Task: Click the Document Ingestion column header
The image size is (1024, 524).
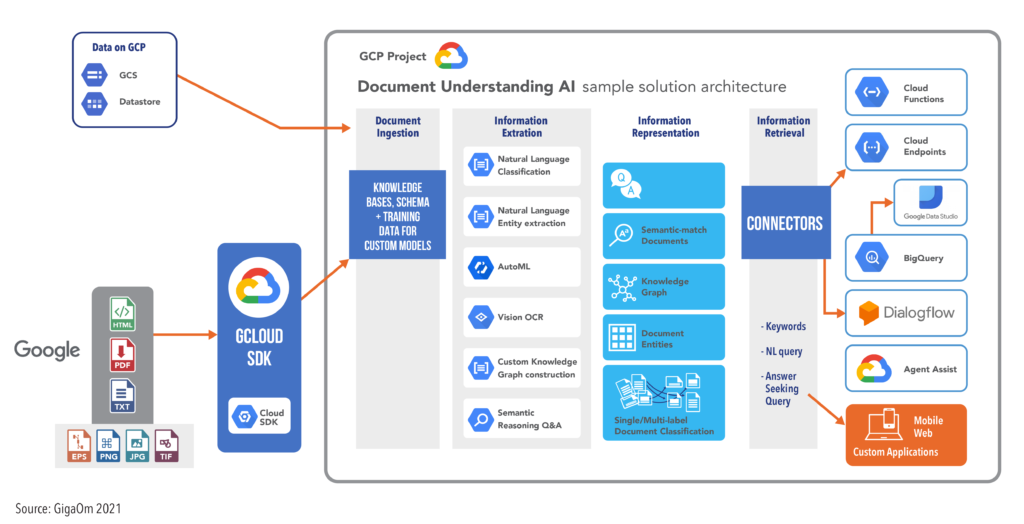Action: [398, 127]
